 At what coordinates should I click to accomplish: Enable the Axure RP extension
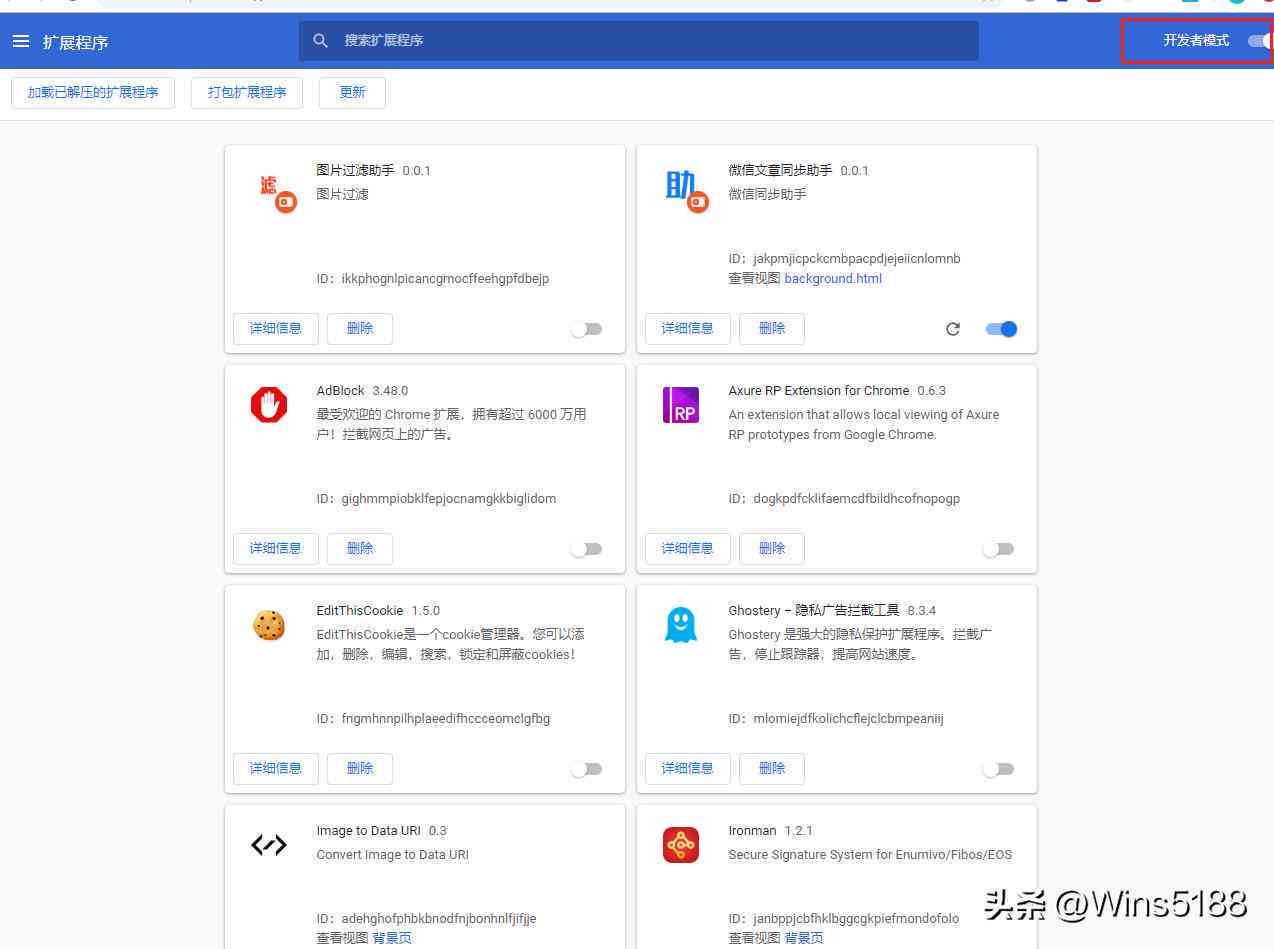point(998,549)
